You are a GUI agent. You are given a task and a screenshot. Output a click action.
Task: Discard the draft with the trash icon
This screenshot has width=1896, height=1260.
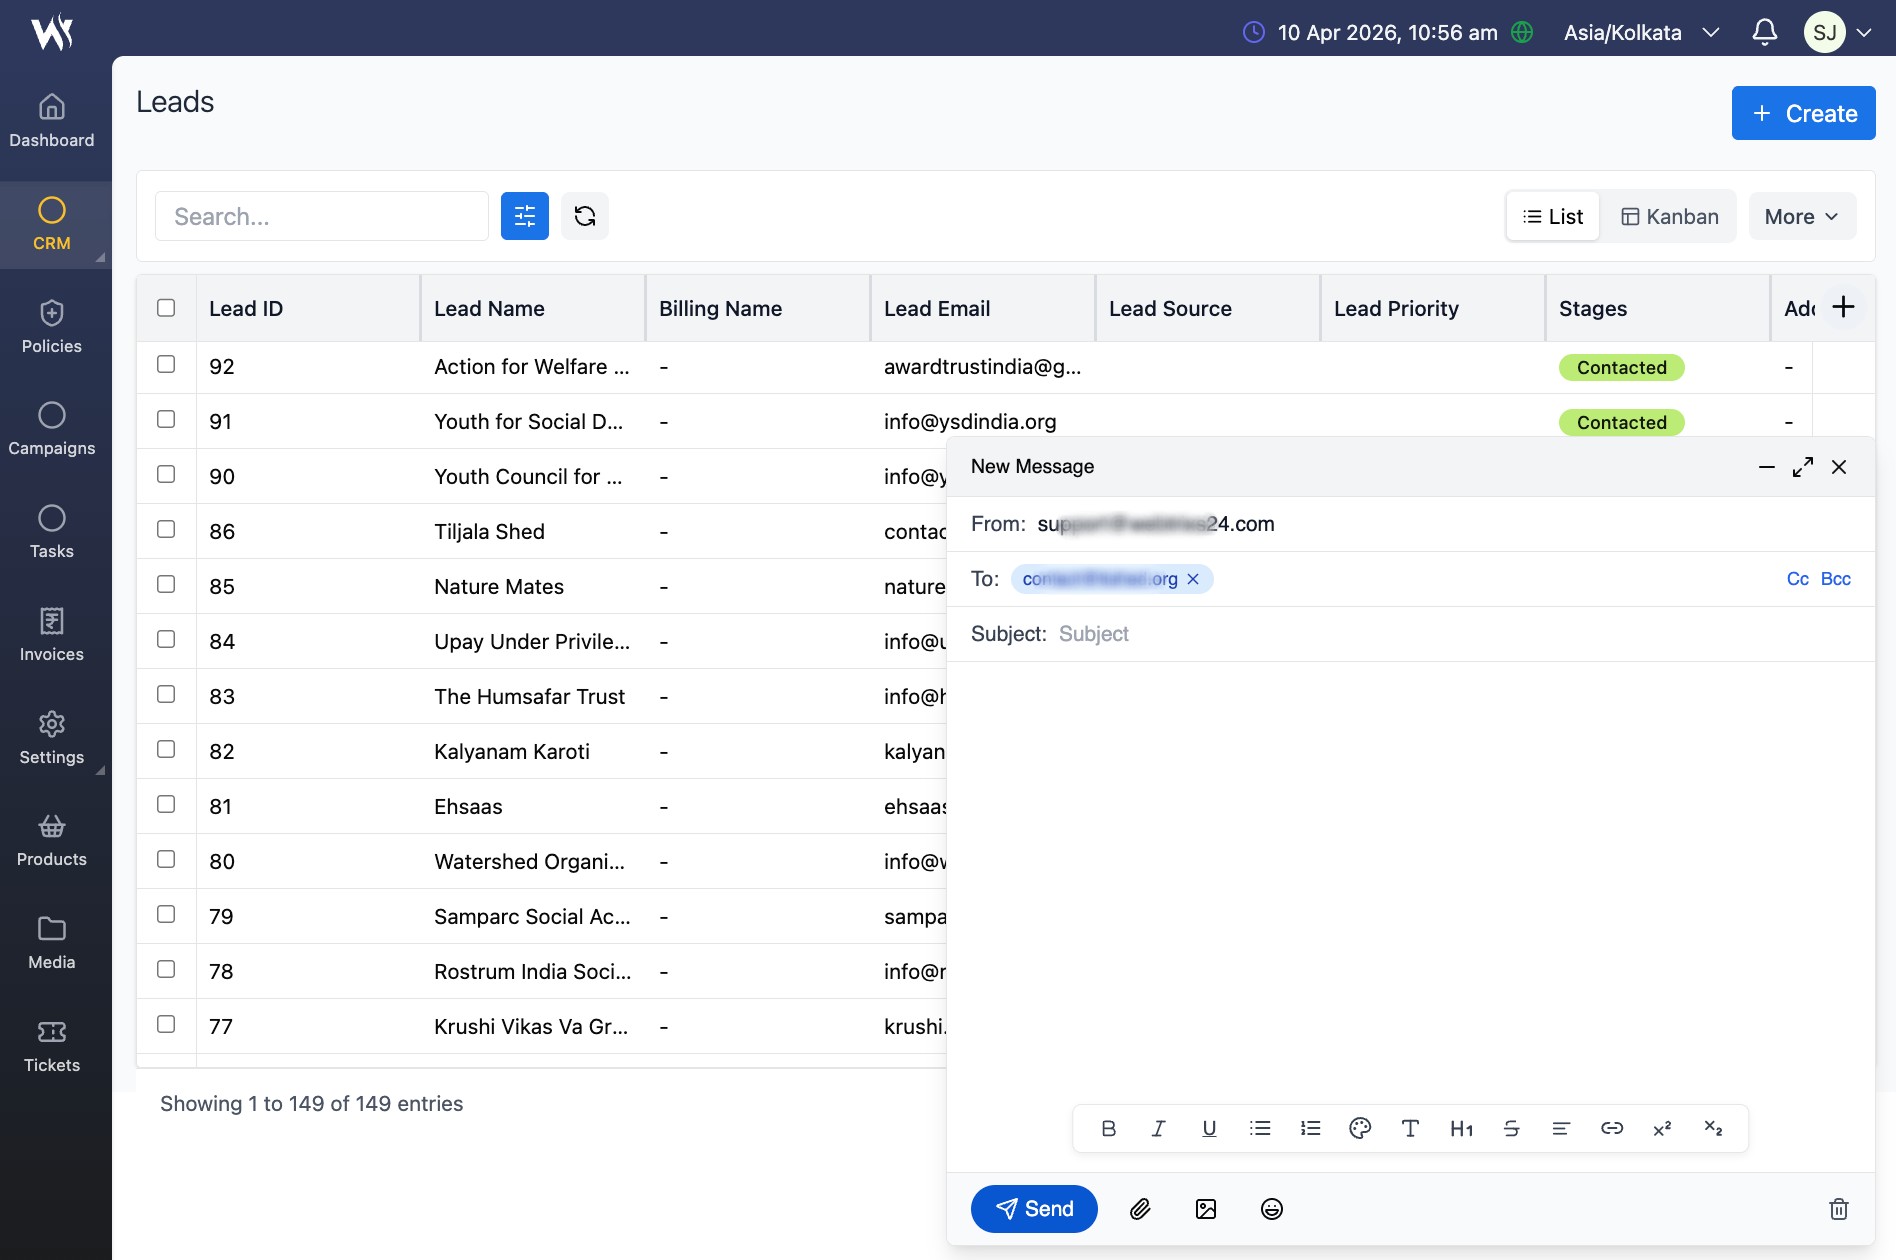[x=1838, y=1209]
